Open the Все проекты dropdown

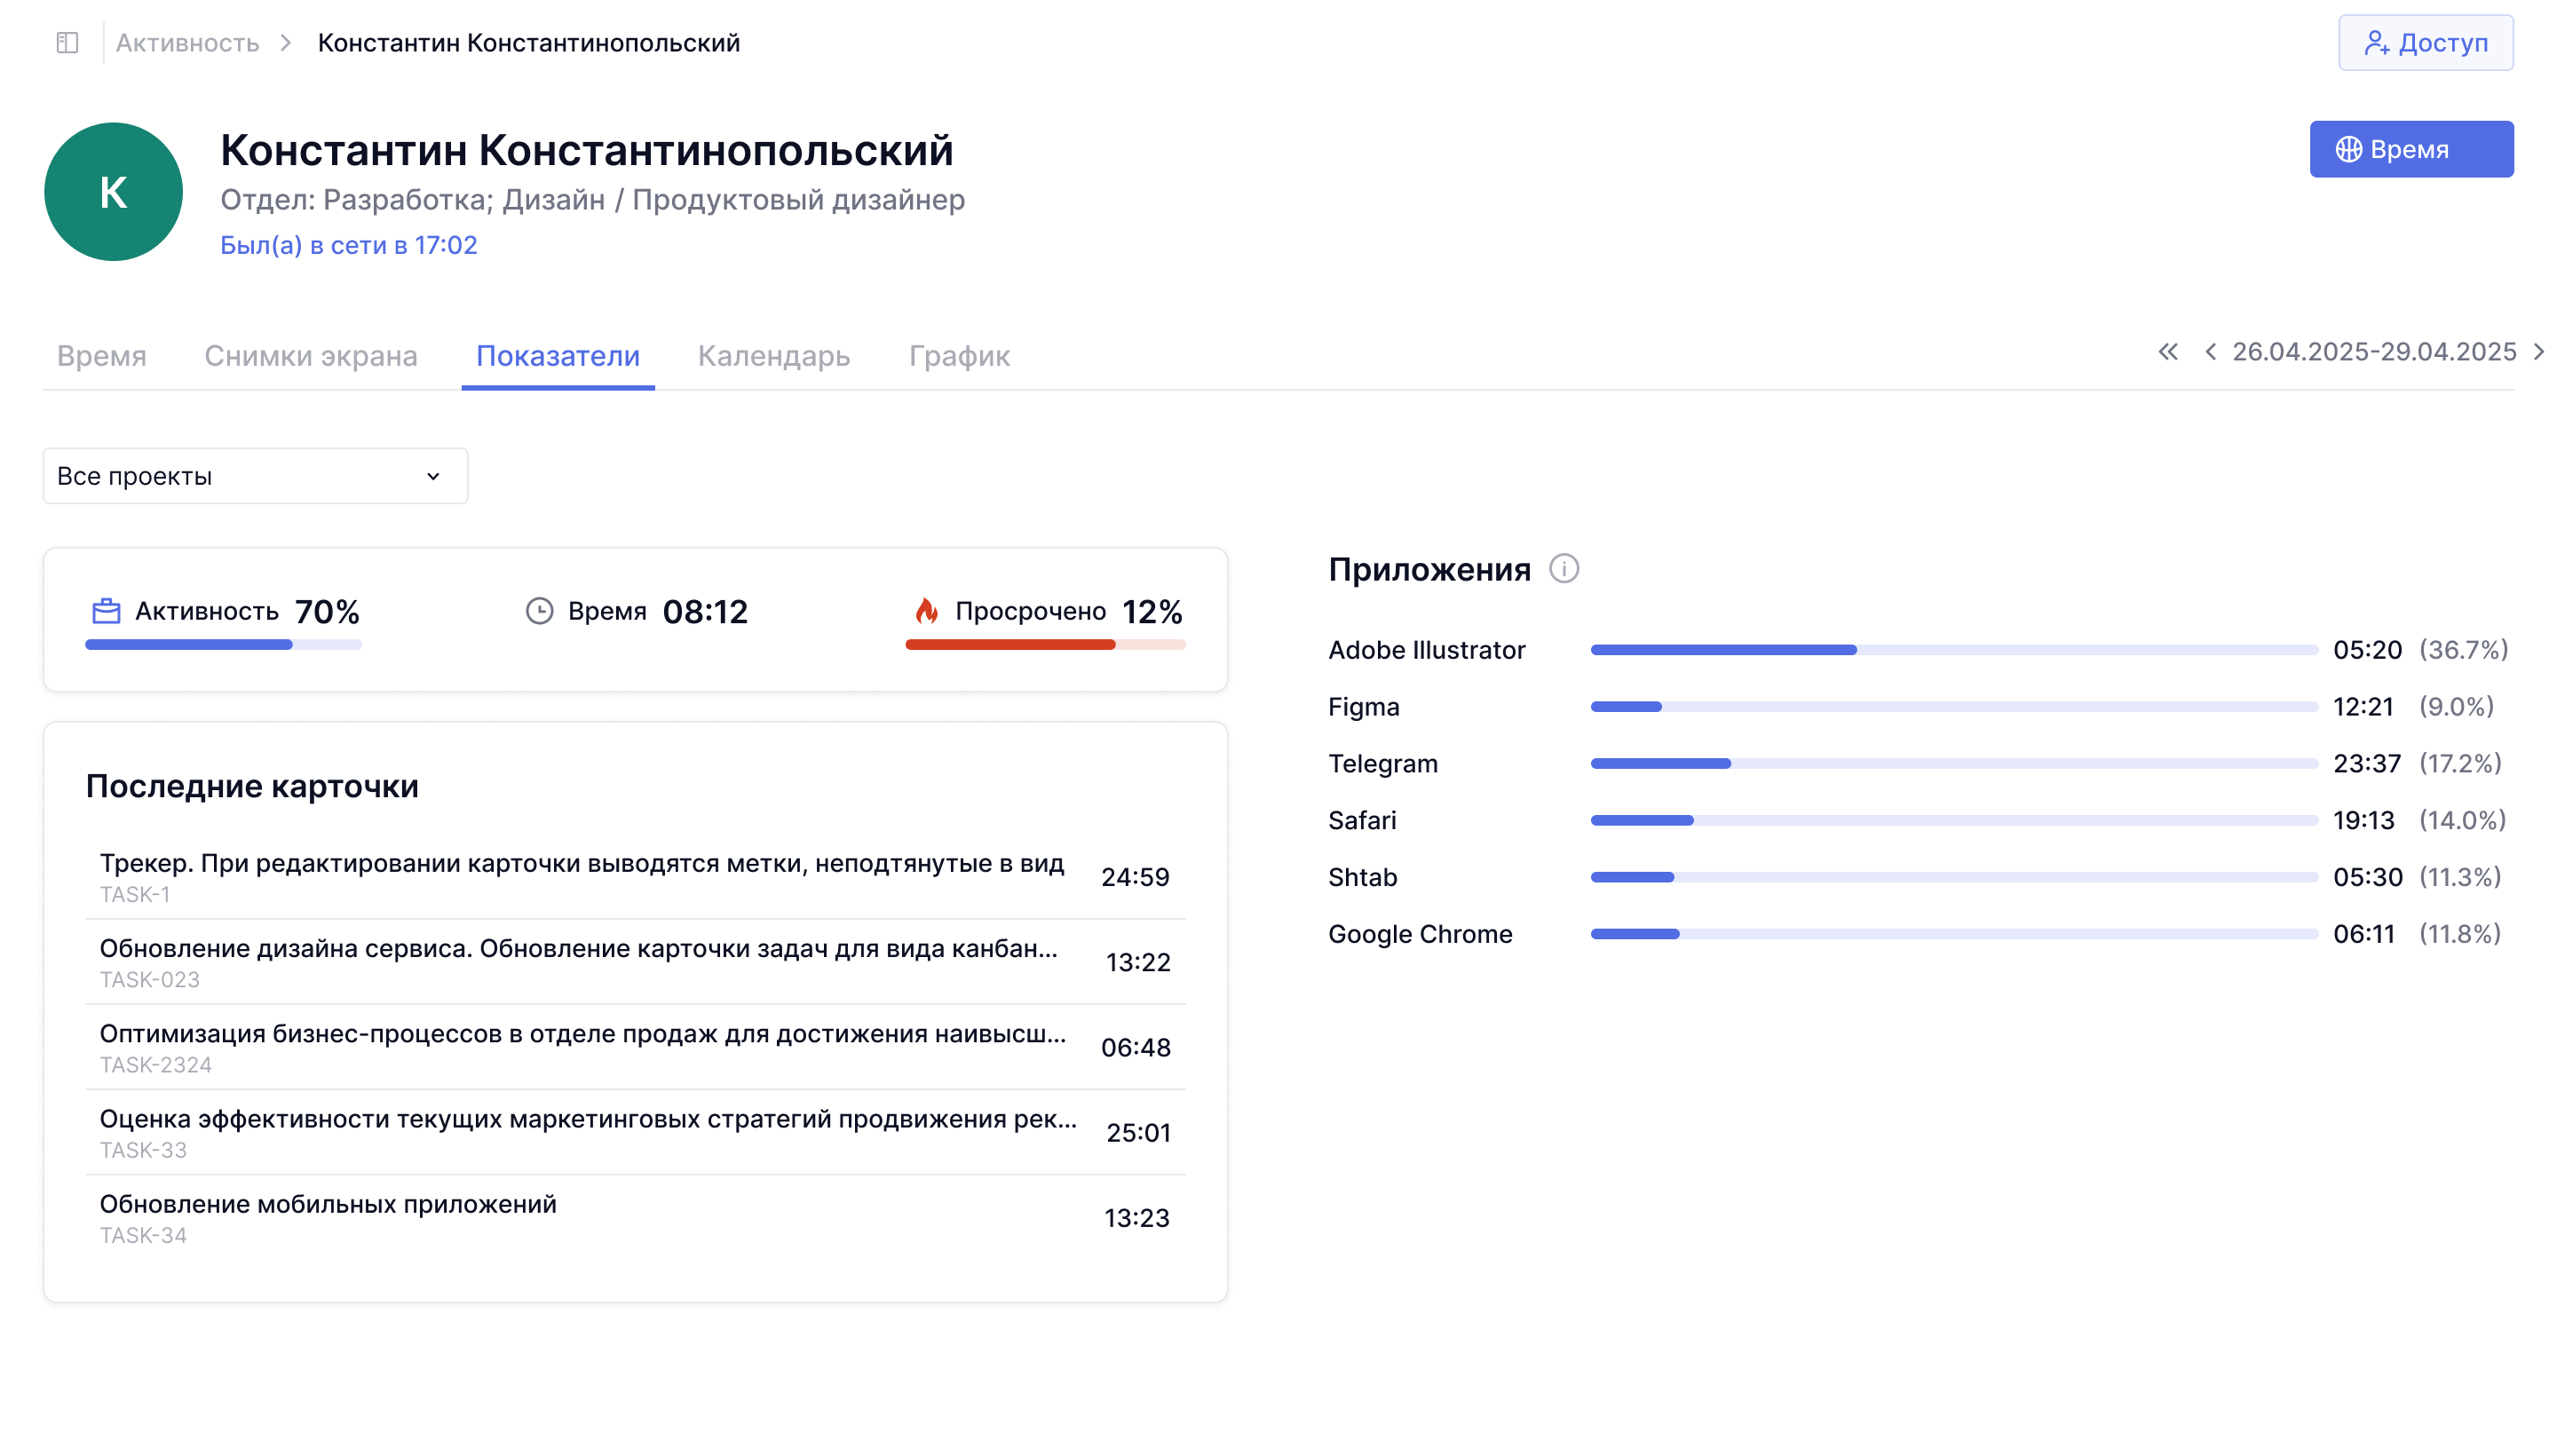pos(255,476)
